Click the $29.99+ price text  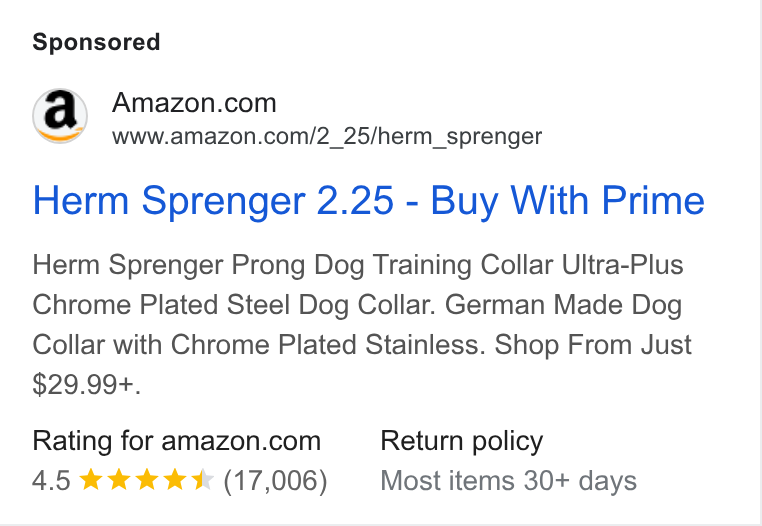coord(87,385)
